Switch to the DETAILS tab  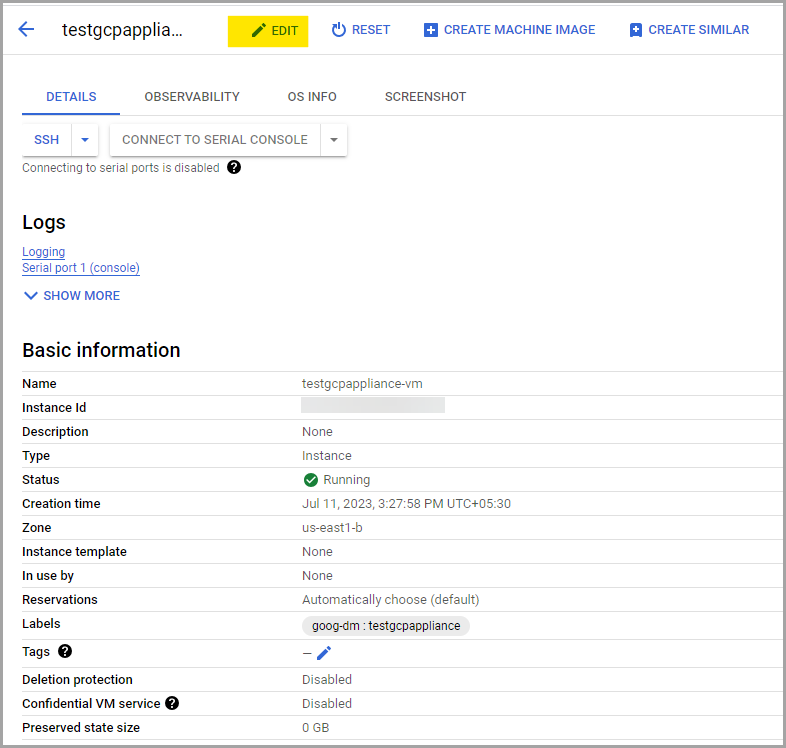tap(71, 97)
